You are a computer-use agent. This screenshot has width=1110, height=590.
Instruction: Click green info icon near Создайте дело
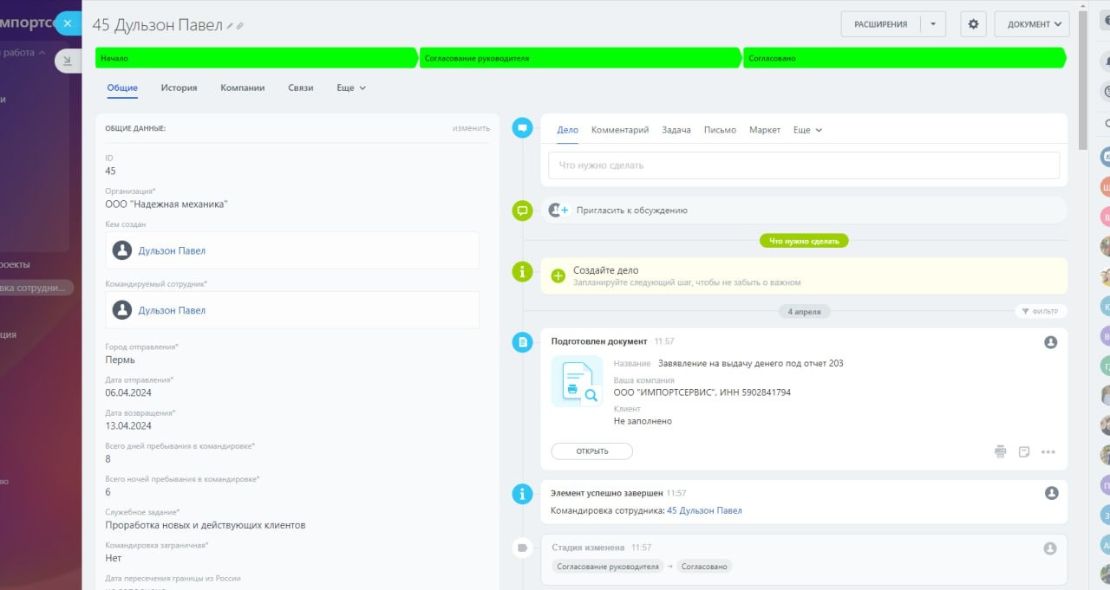point(522,271)
